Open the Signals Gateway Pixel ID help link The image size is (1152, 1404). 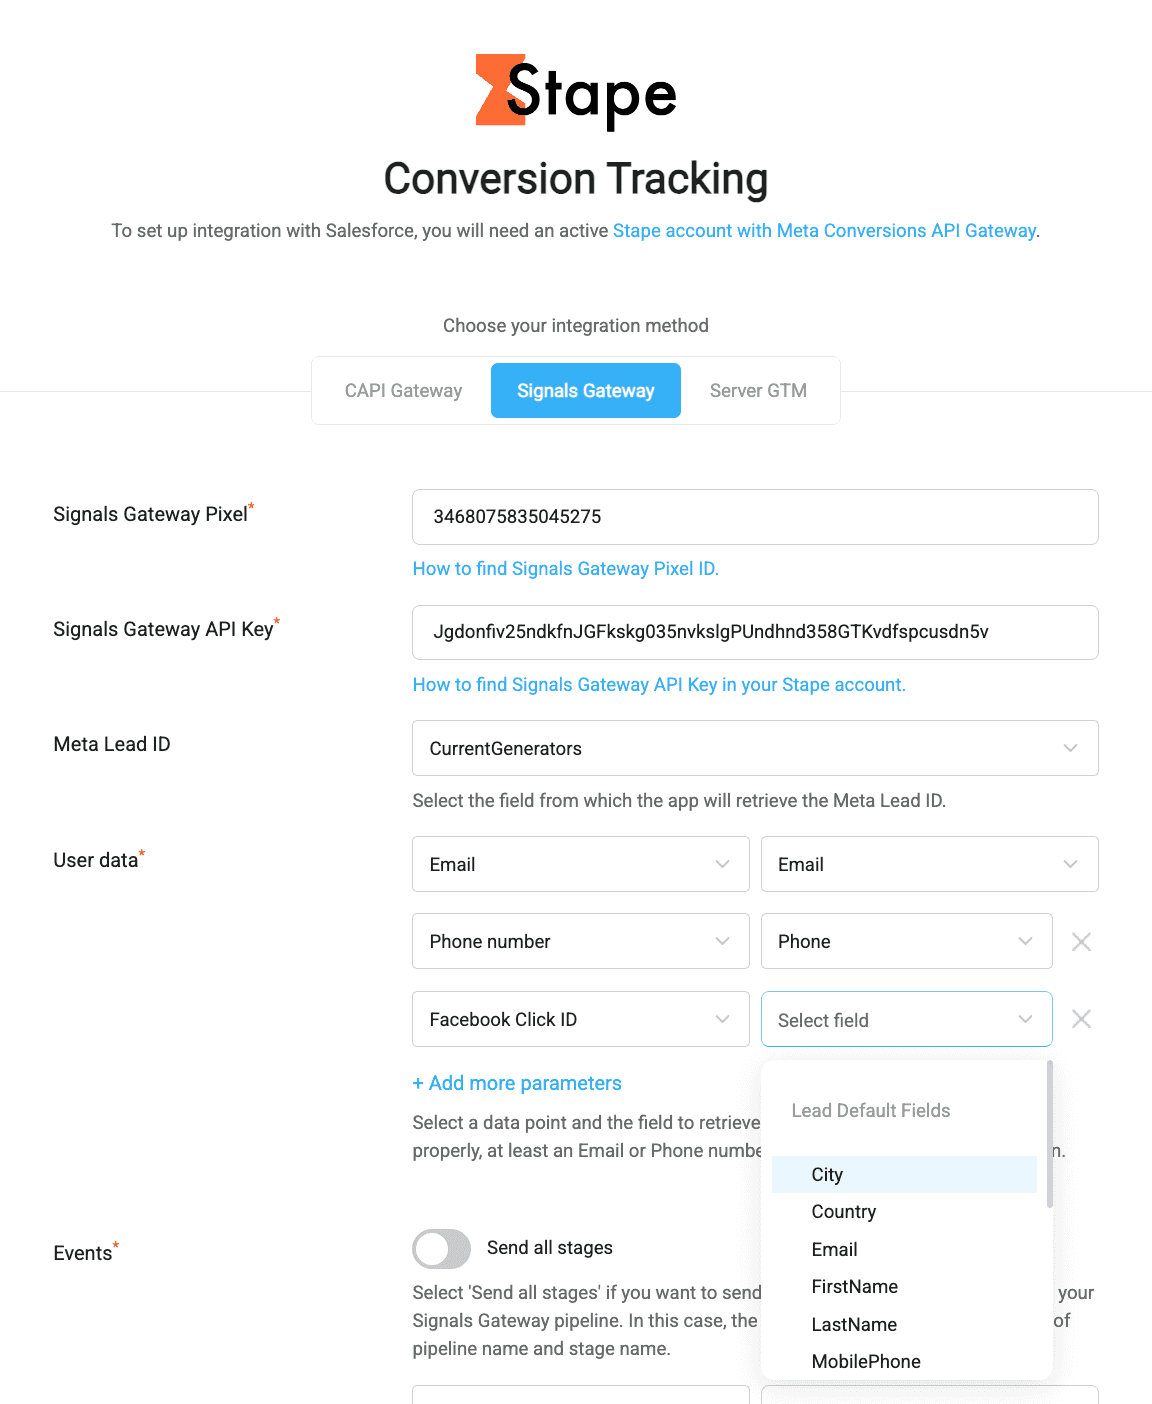565,568
